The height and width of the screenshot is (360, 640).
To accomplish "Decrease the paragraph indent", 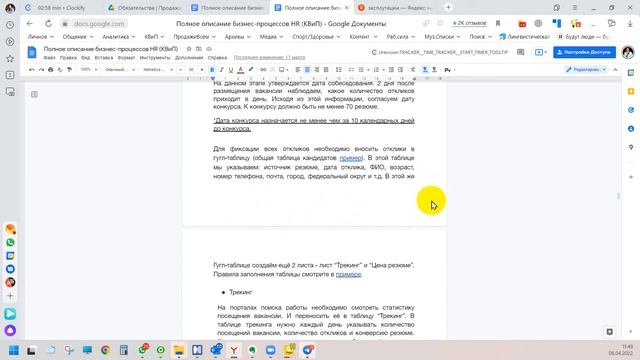I will [391, 70].
